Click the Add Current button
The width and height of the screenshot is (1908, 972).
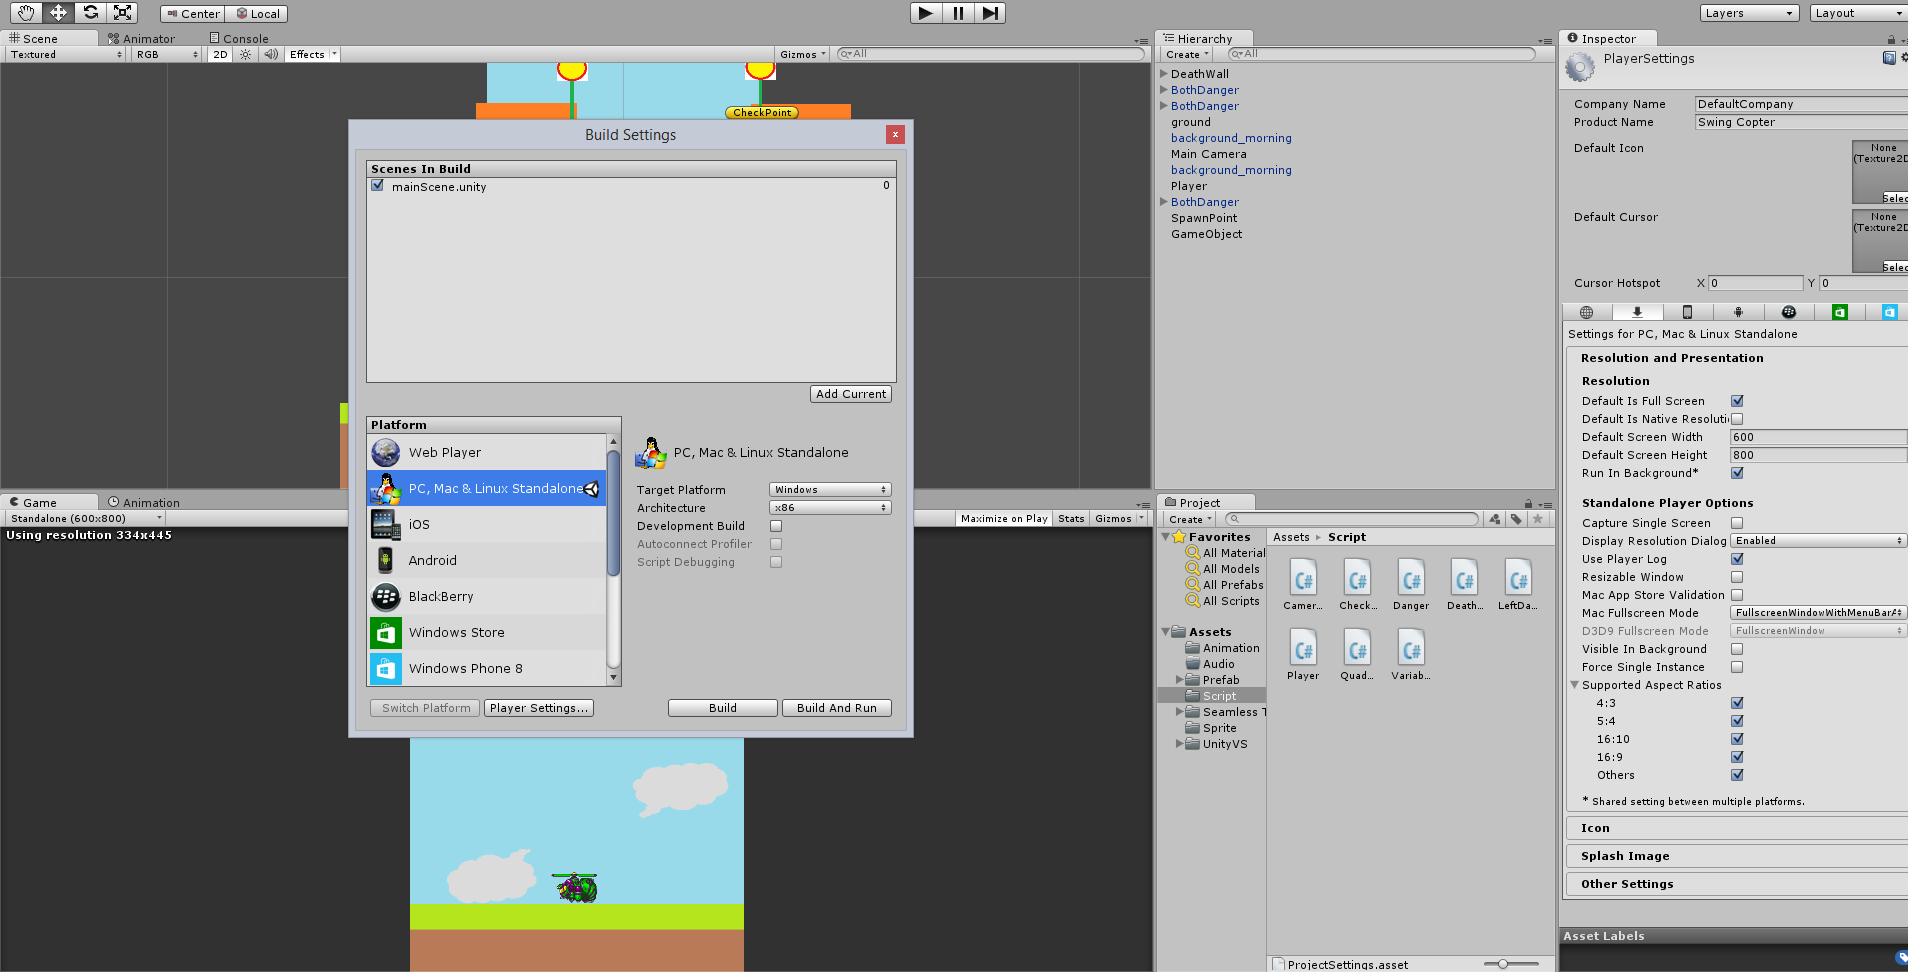point(851,394)
